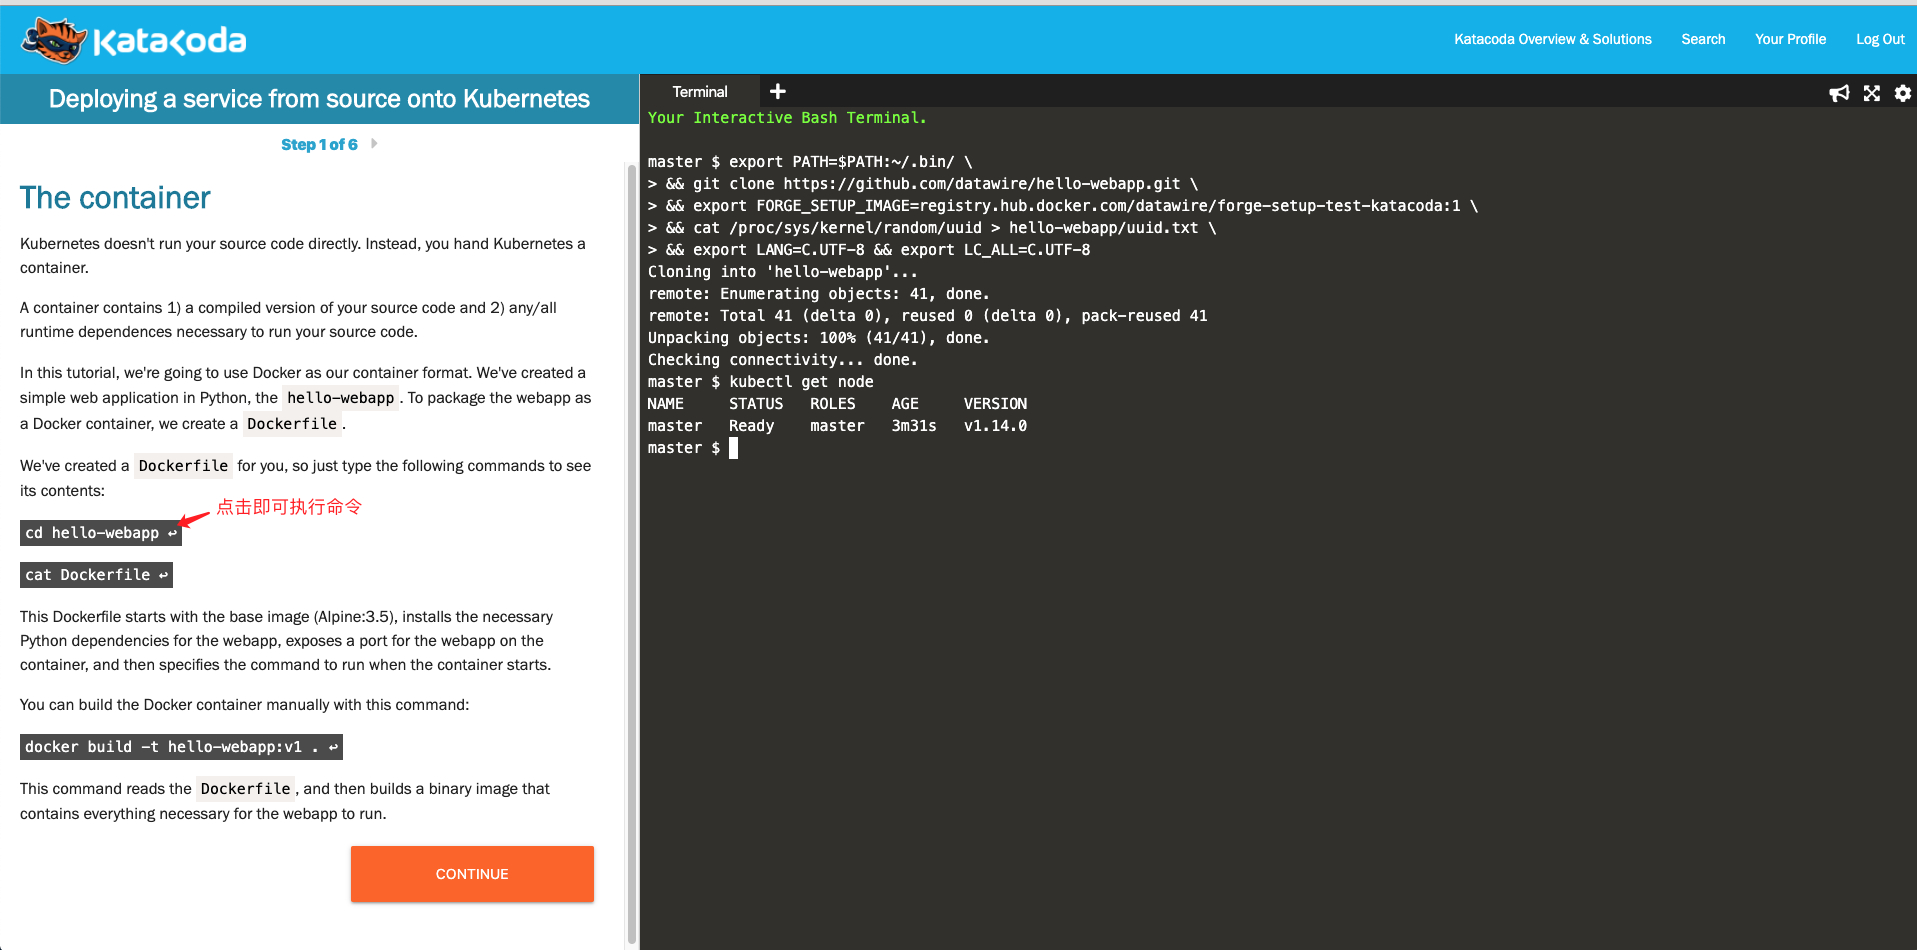Select the Terminal tab

click(699, 92)
